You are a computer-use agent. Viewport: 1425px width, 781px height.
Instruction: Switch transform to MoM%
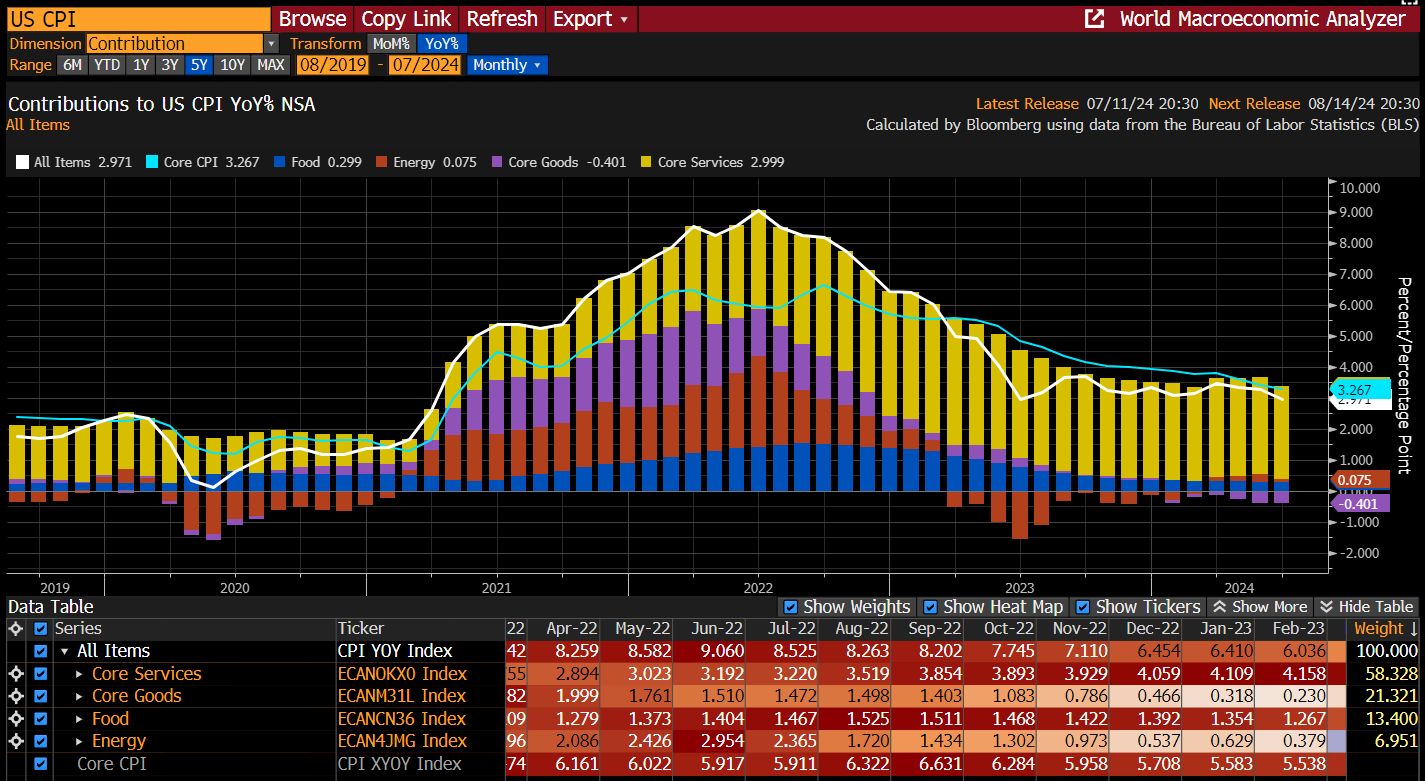[x=390, y=44]
